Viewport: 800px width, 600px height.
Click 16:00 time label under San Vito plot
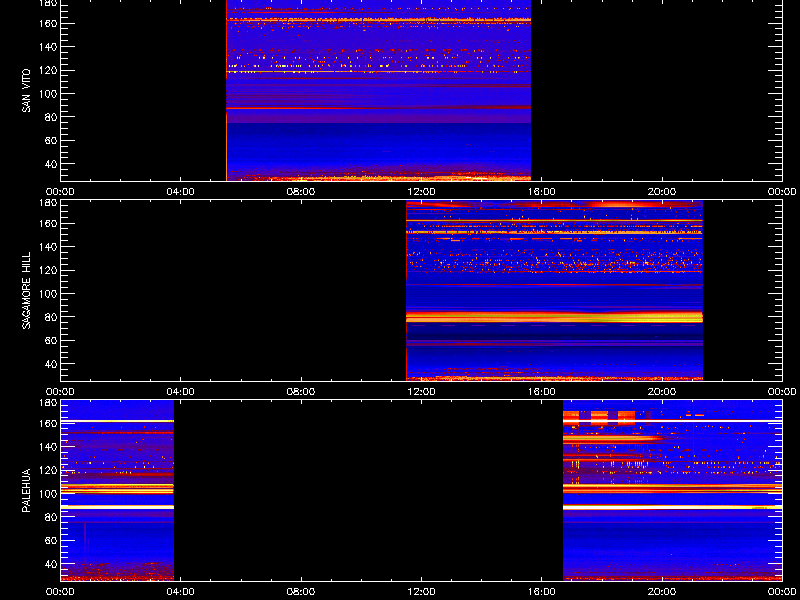[x=542, y=192]
